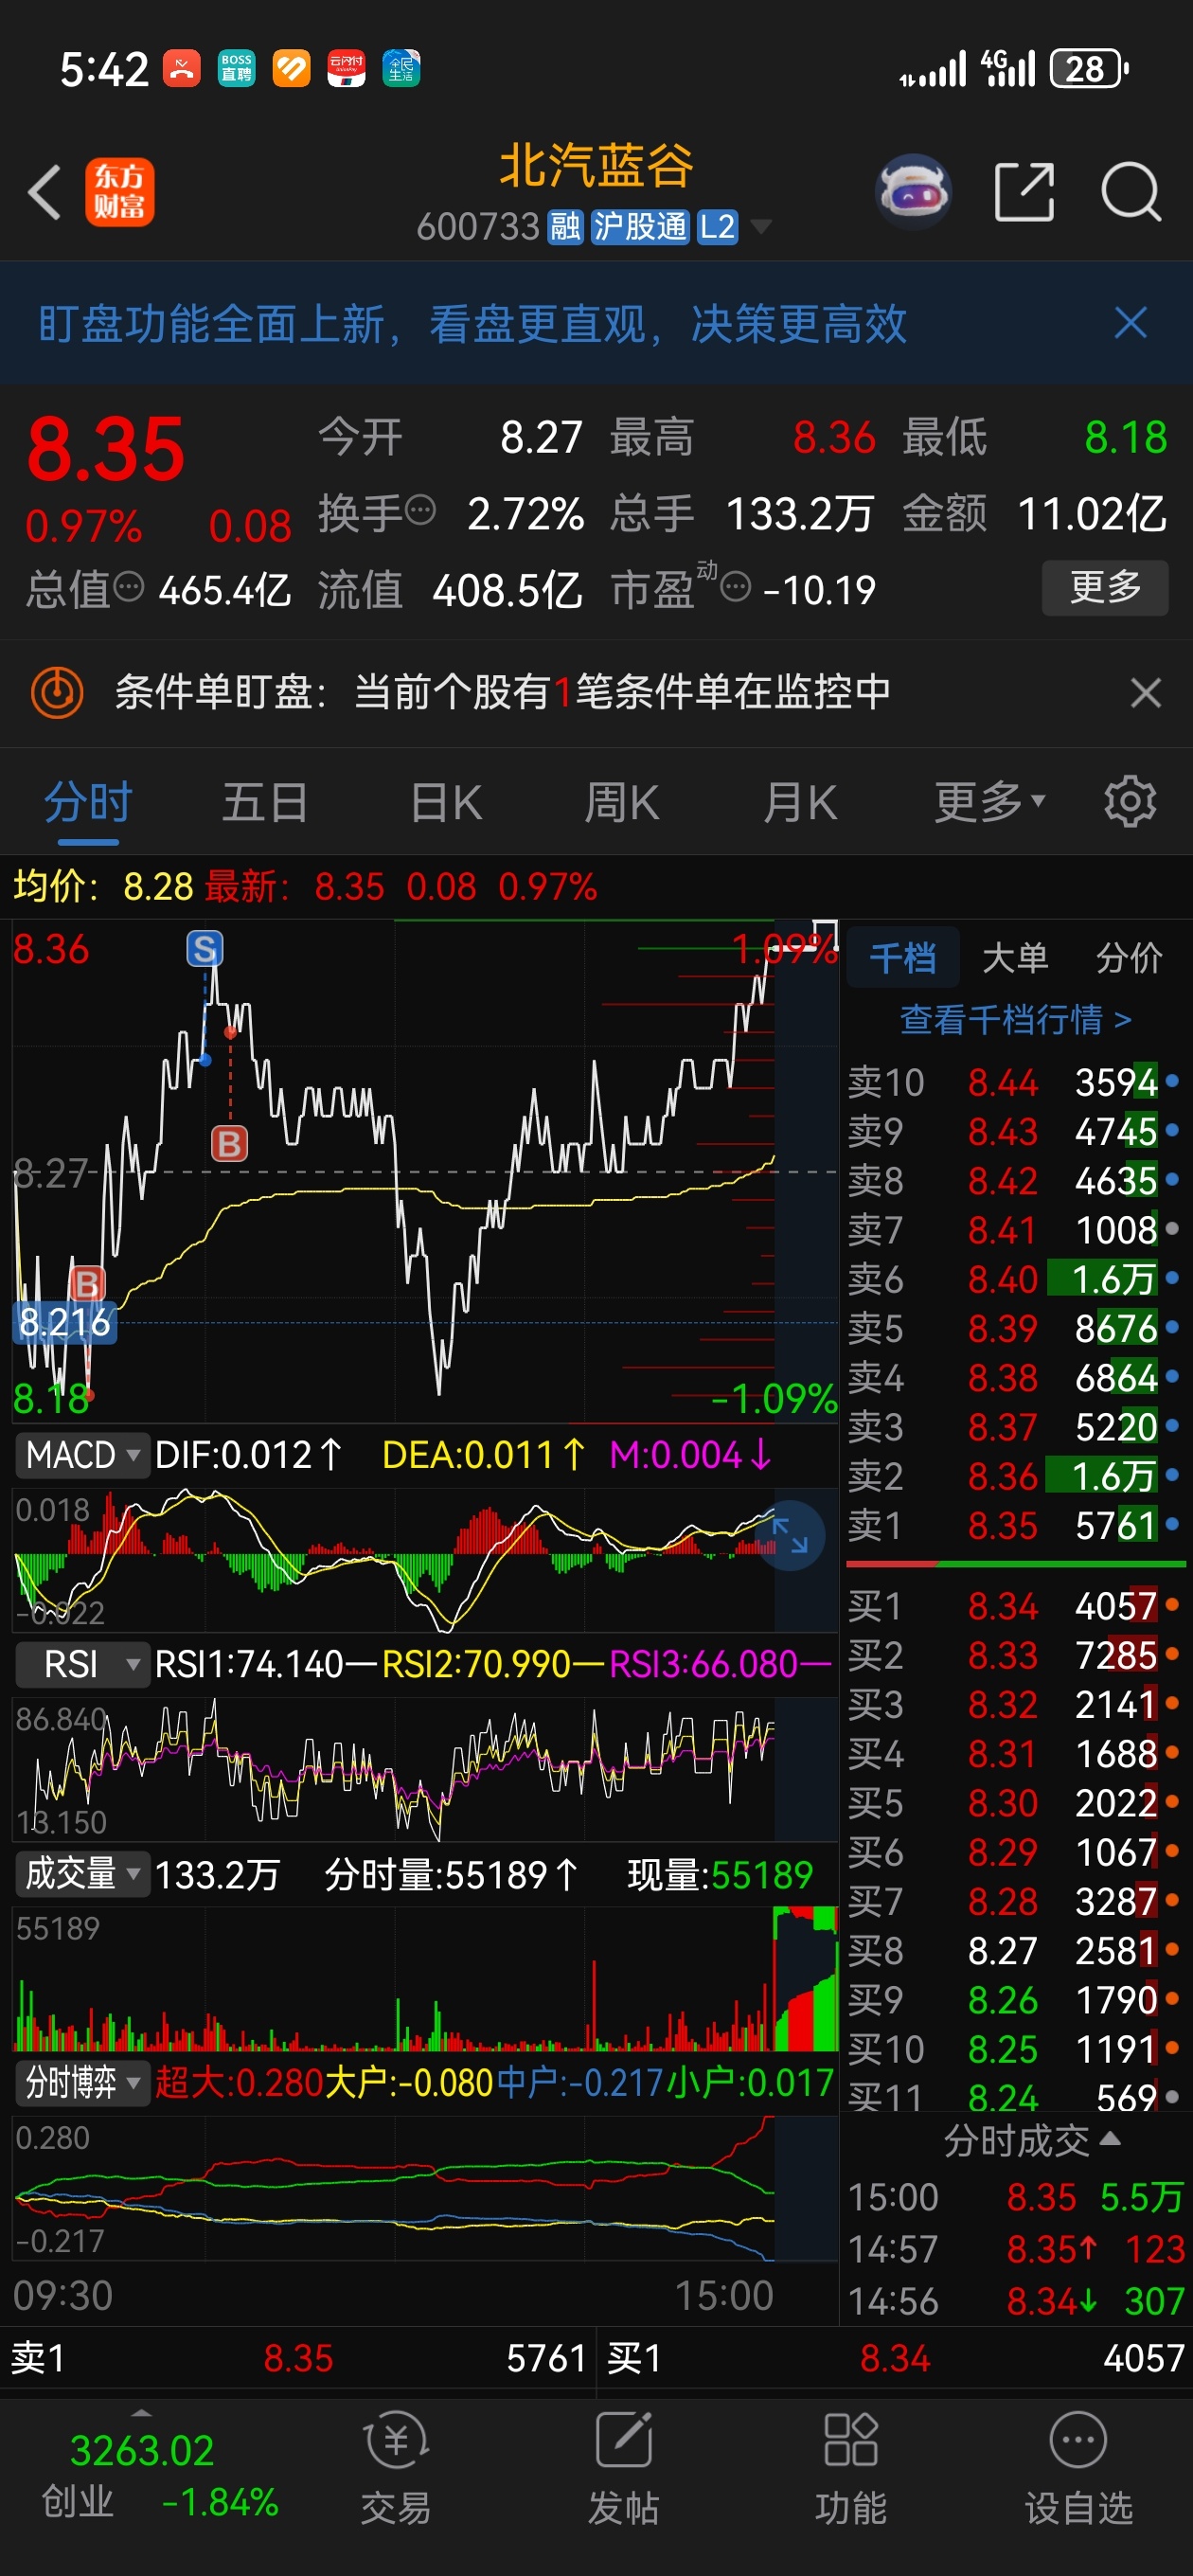This screenshot has height=2576, width=1193.
Task: Tap bottom bar 买1 8.34 quote
Action: click(x=896, y=2358)
